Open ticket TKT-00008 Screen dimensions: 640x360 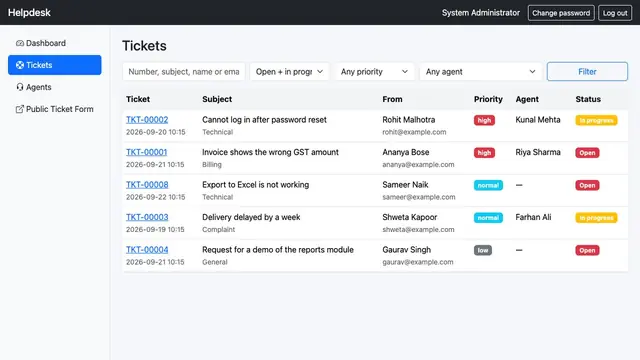tap(147, 184)
